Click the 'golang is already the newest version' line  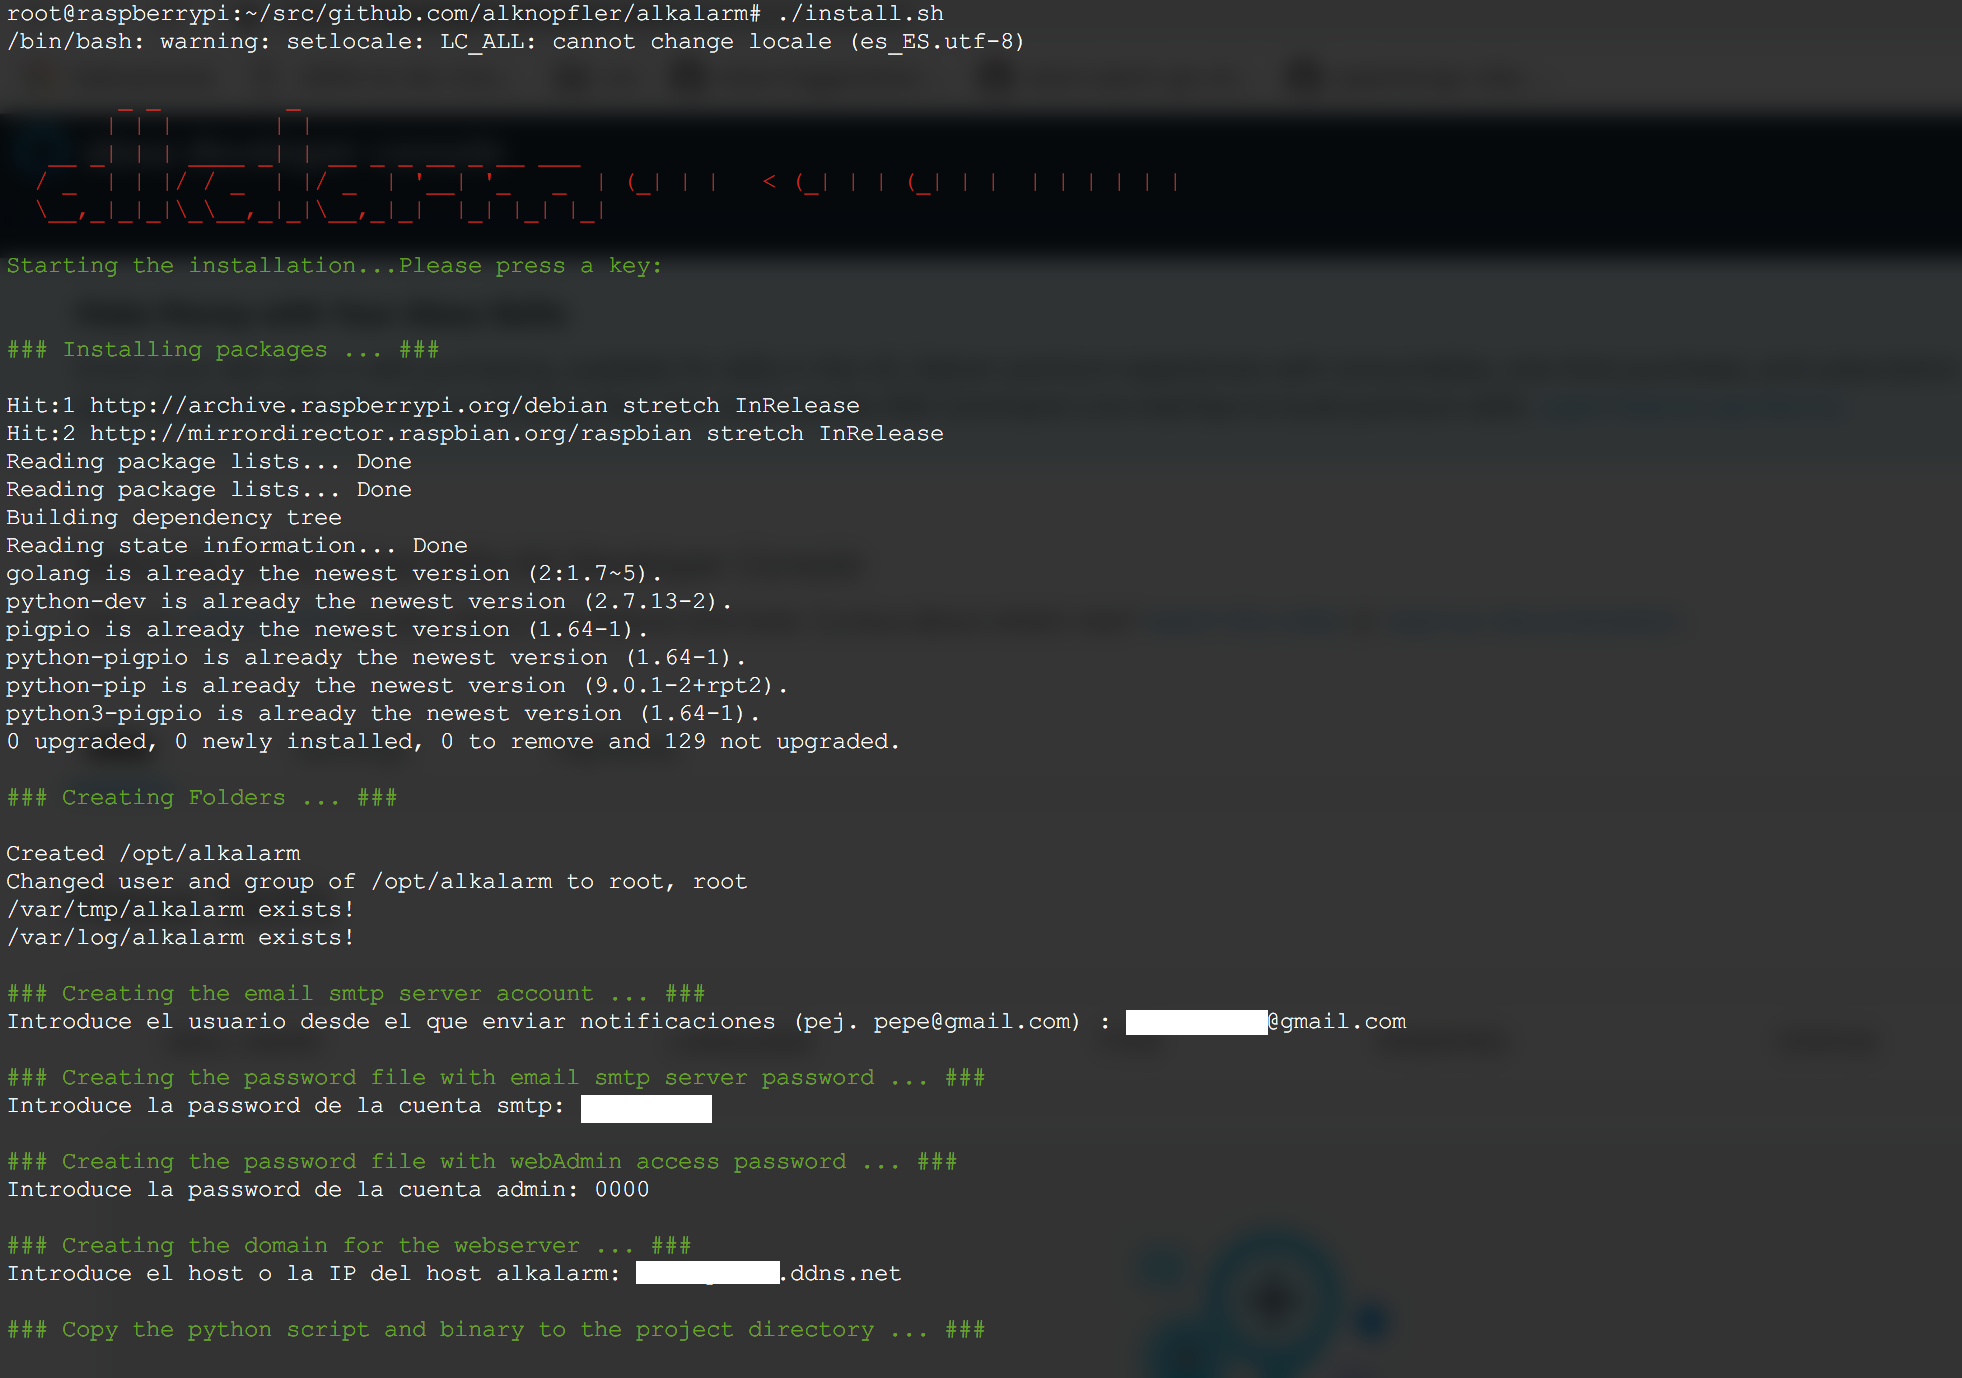click(x=334, y=574)
